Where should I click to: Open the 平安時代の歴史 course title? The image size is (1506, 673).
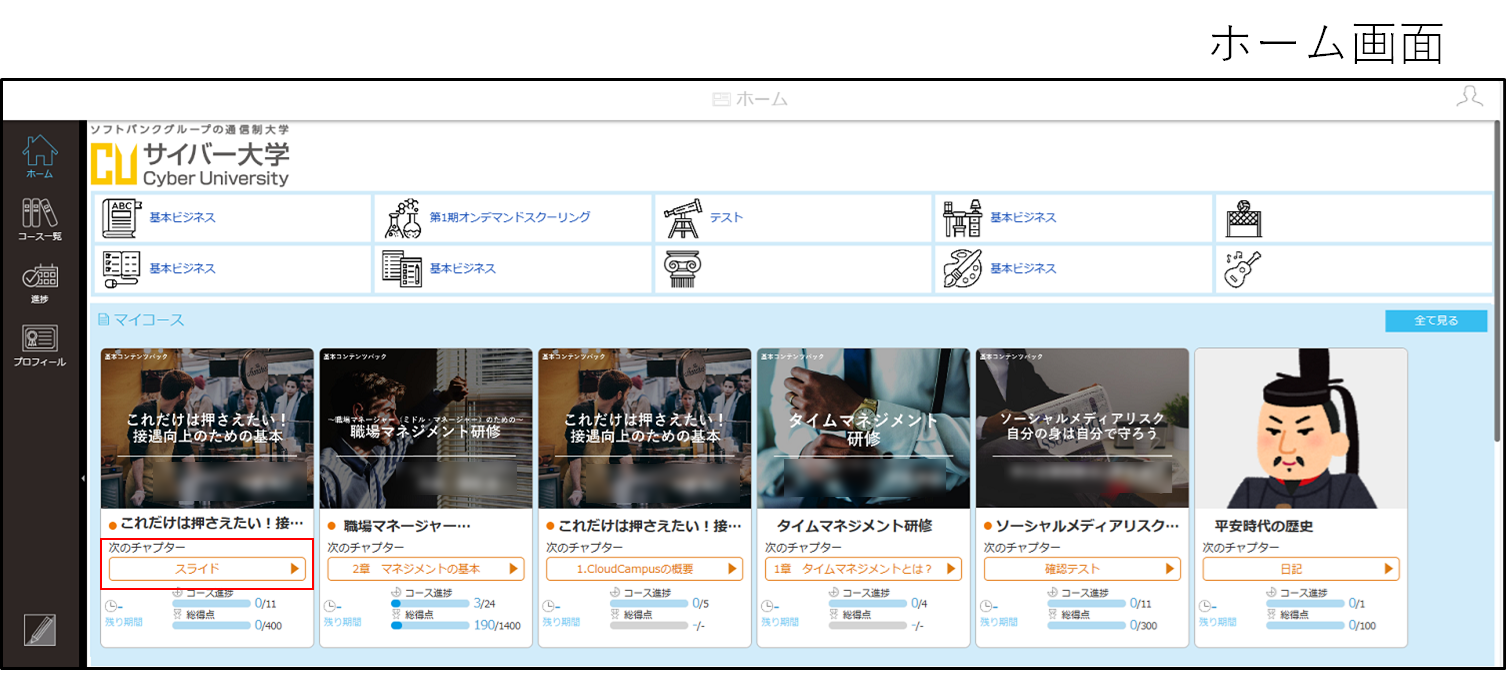pyautogui.click(x=1263, y=525)
